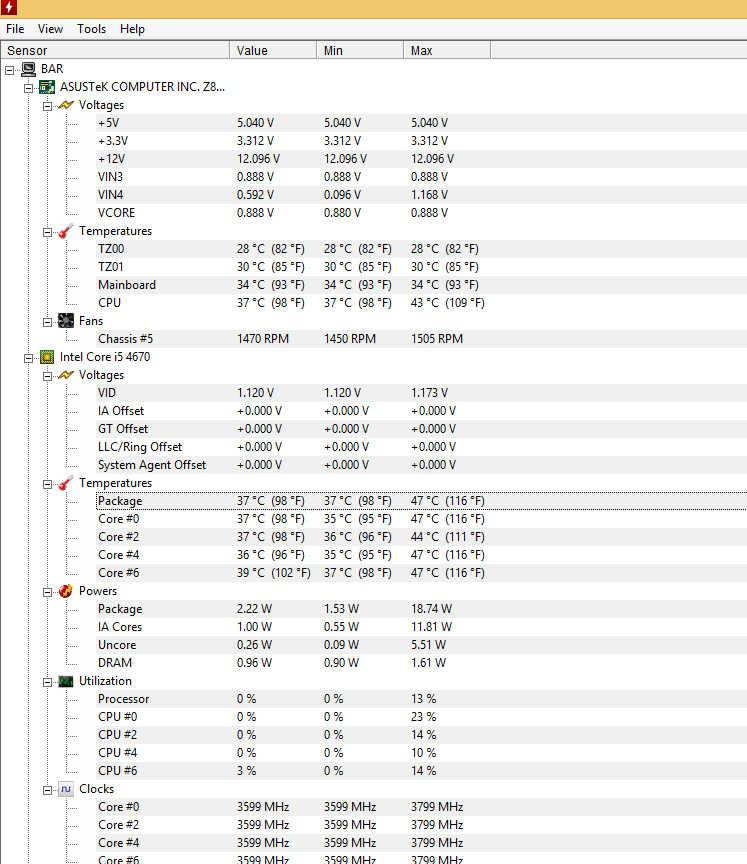Click the Powers flame icon
Image resolution: width=747 pixels, height=864 pixels.
(x=66, y=591)
